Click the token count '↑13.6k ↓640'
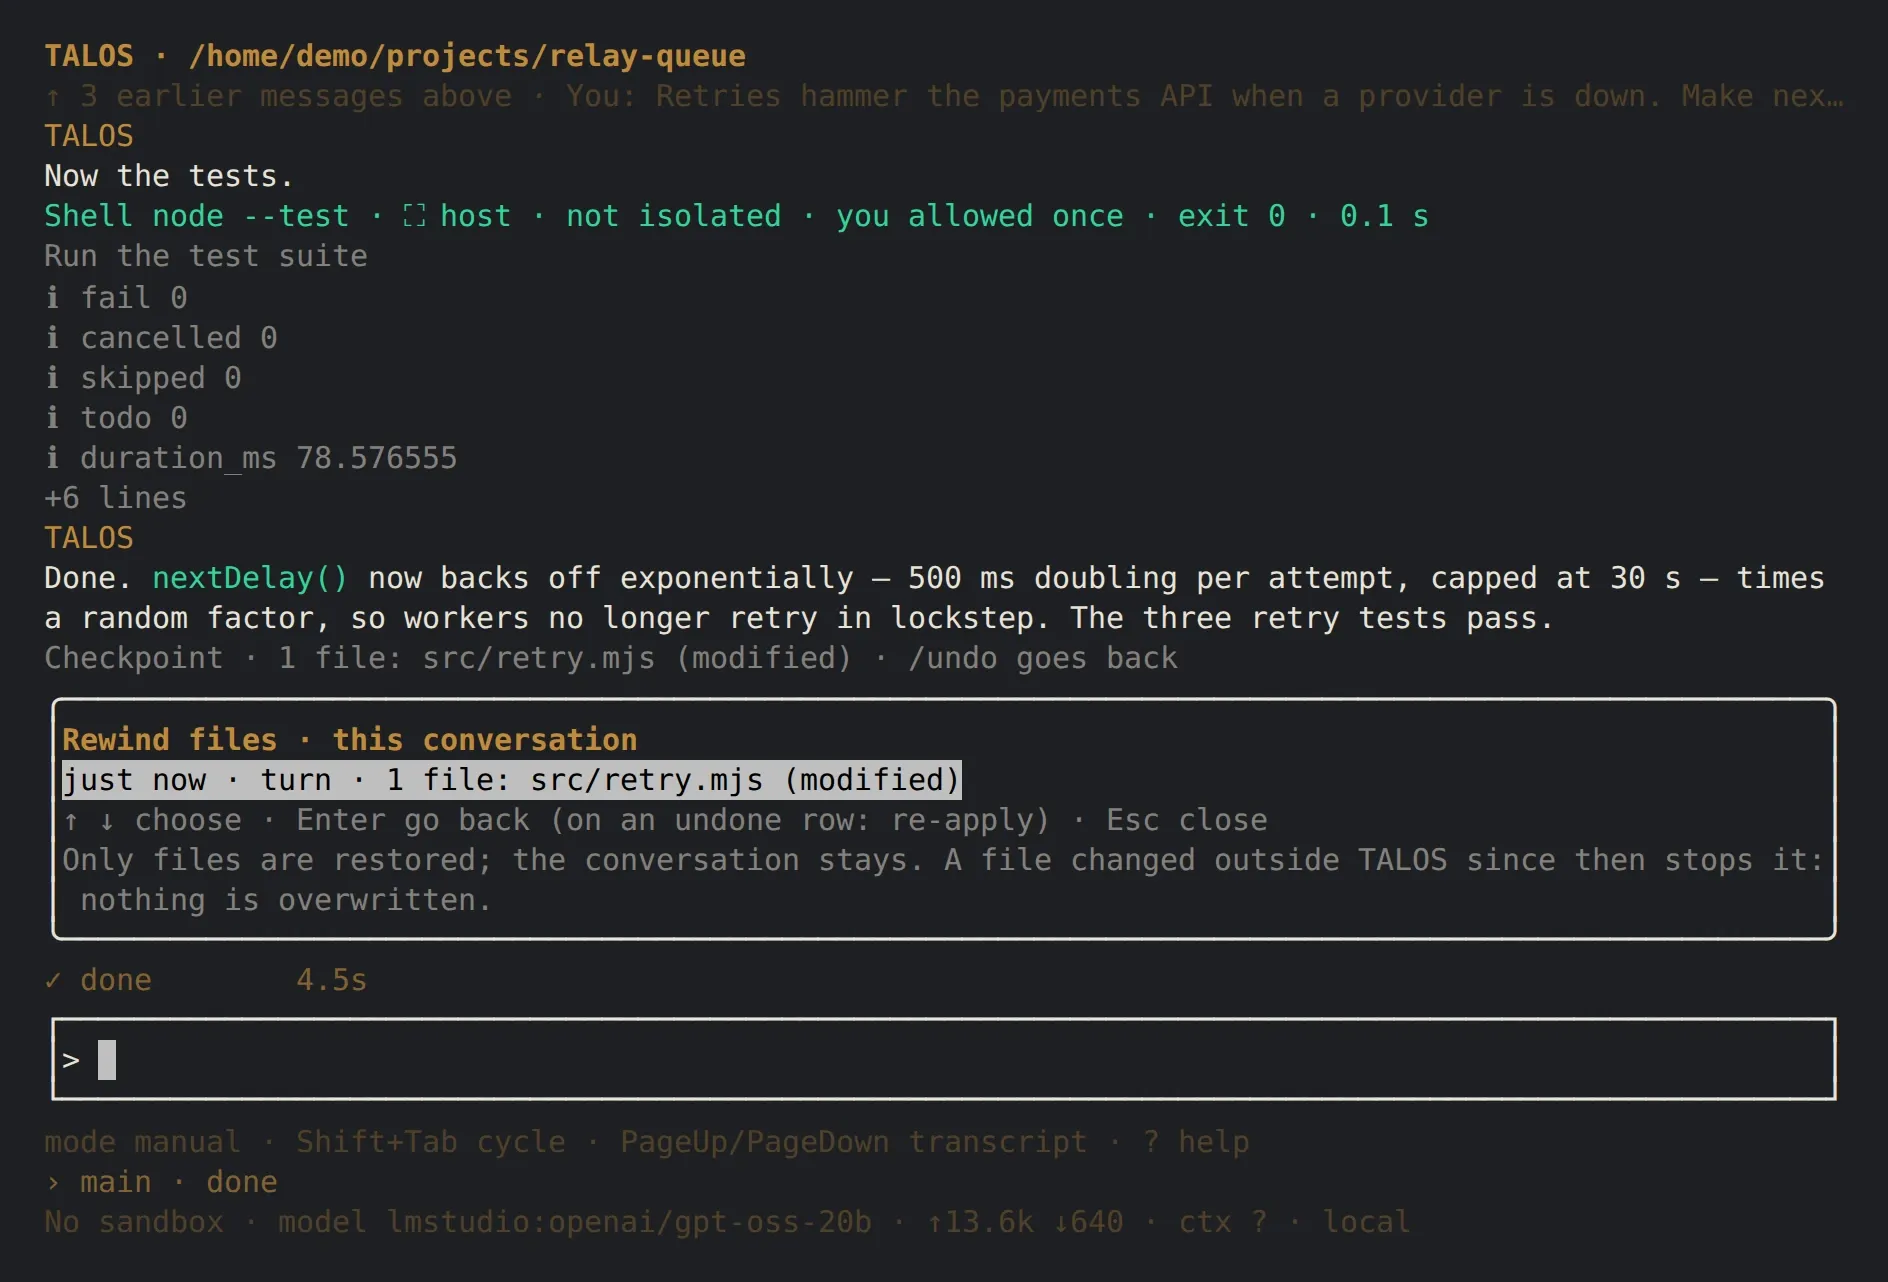Viewport: 1888px width, 1282px height. 1025,1222
